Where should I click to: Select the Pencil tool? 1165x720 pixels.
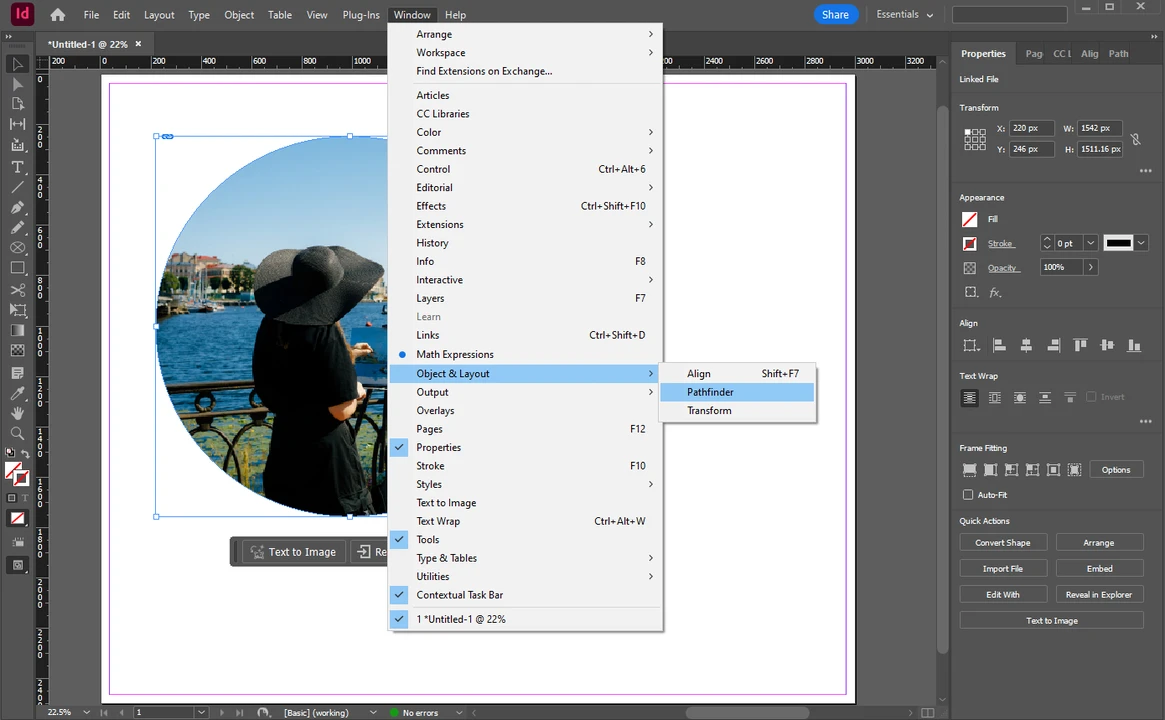click(x=17, y=227)
